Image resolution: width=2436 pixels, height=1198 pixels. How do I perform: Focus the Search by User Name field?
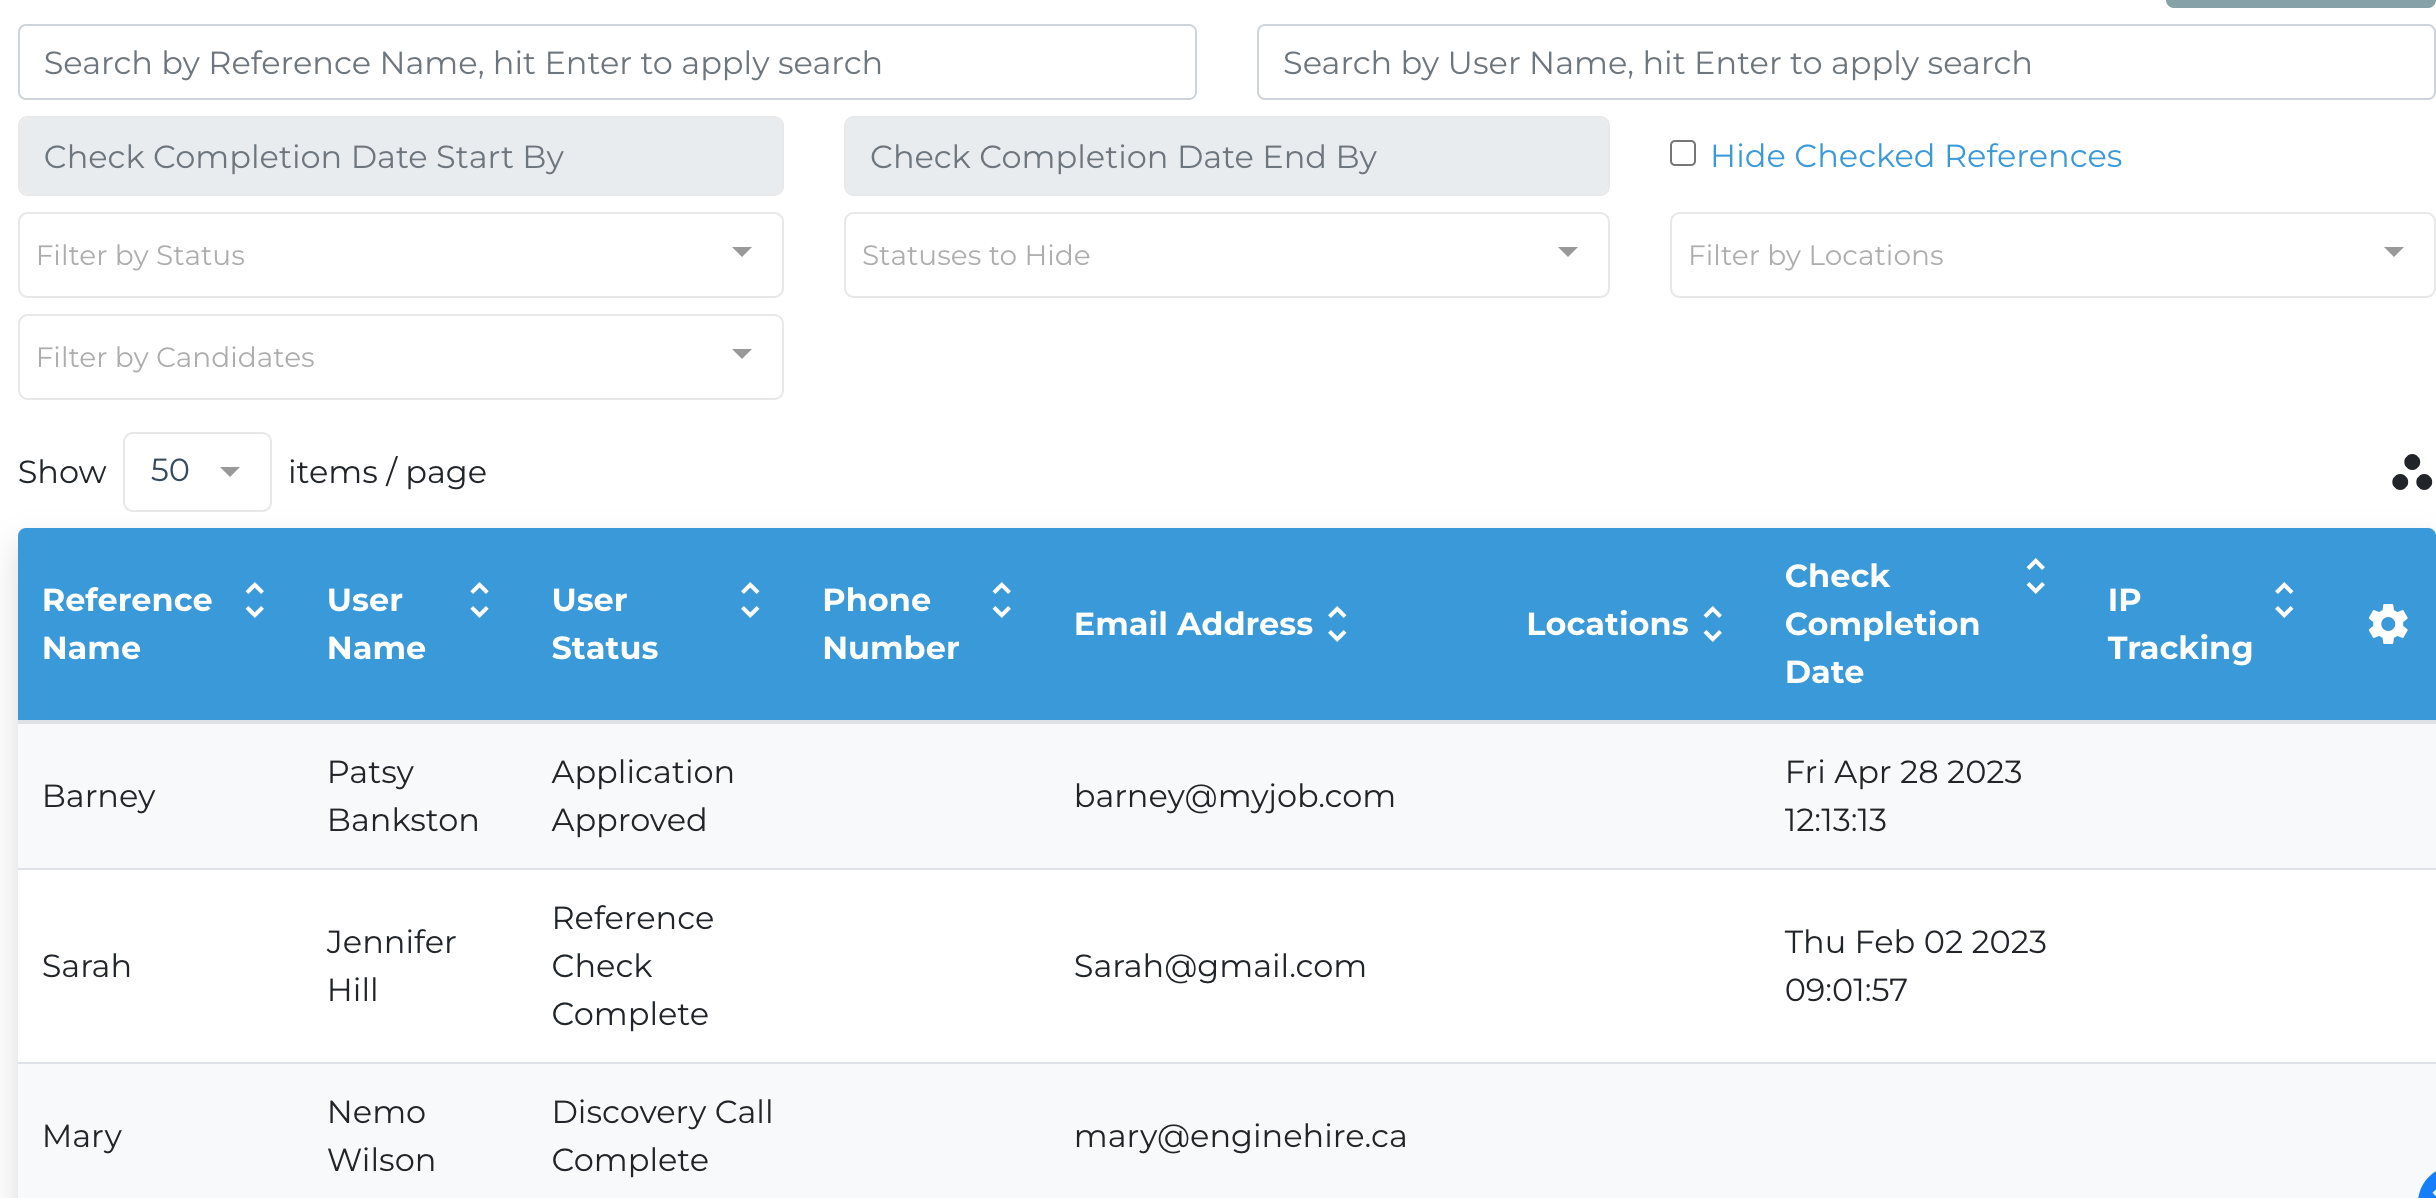coord(1846,63)
